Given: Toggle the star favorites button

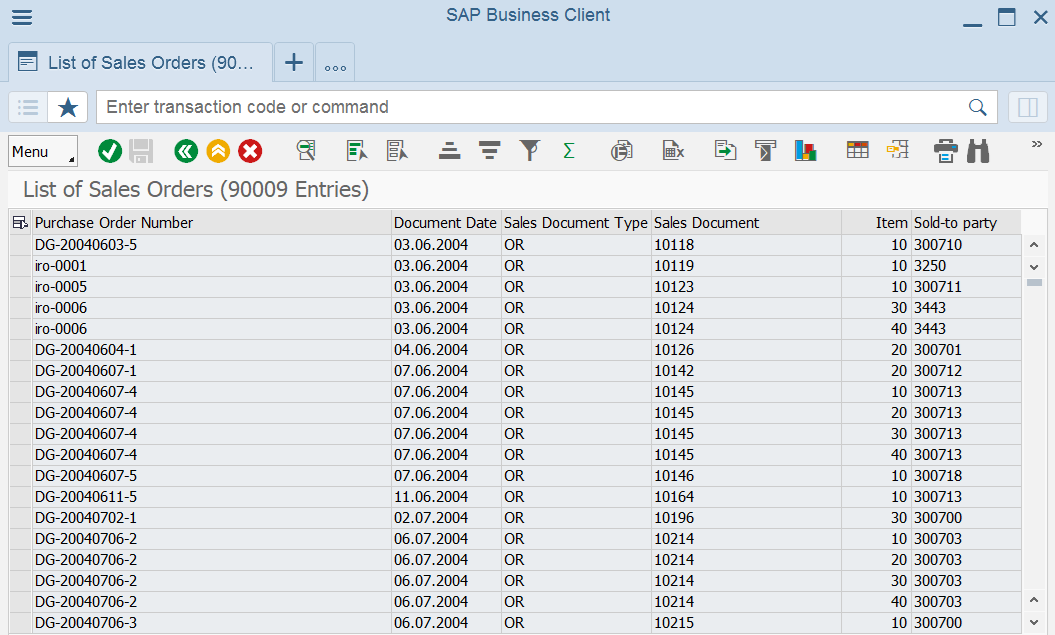Looking at the screenshot, I should [68, 107].
